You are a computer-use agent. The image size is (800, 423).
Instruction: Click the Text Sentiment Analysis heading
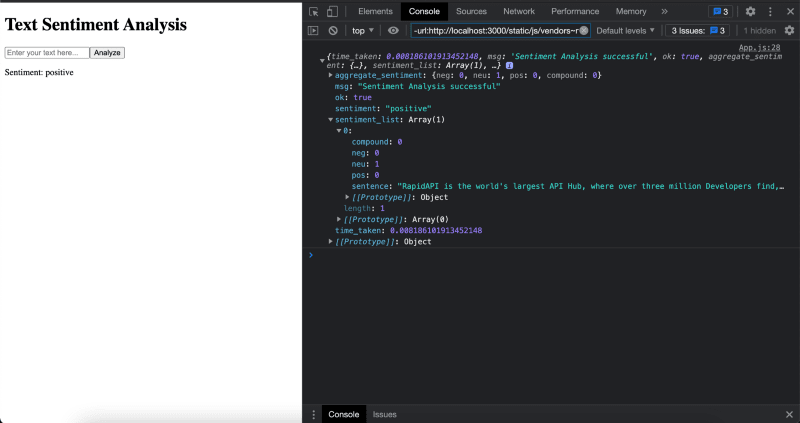pyautogui.click(x=95, y=24)
